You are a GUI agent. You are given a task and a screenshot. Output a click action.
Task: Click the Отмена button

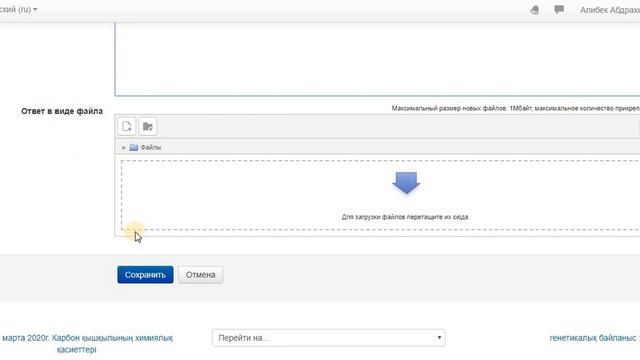(200, 275)
